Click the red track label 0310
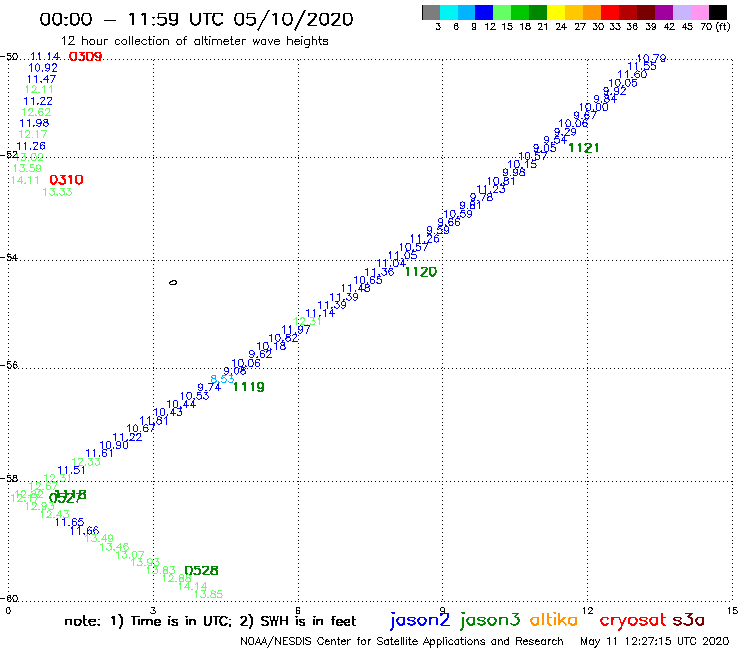740x650 pixels. click(x=66, y=180)
